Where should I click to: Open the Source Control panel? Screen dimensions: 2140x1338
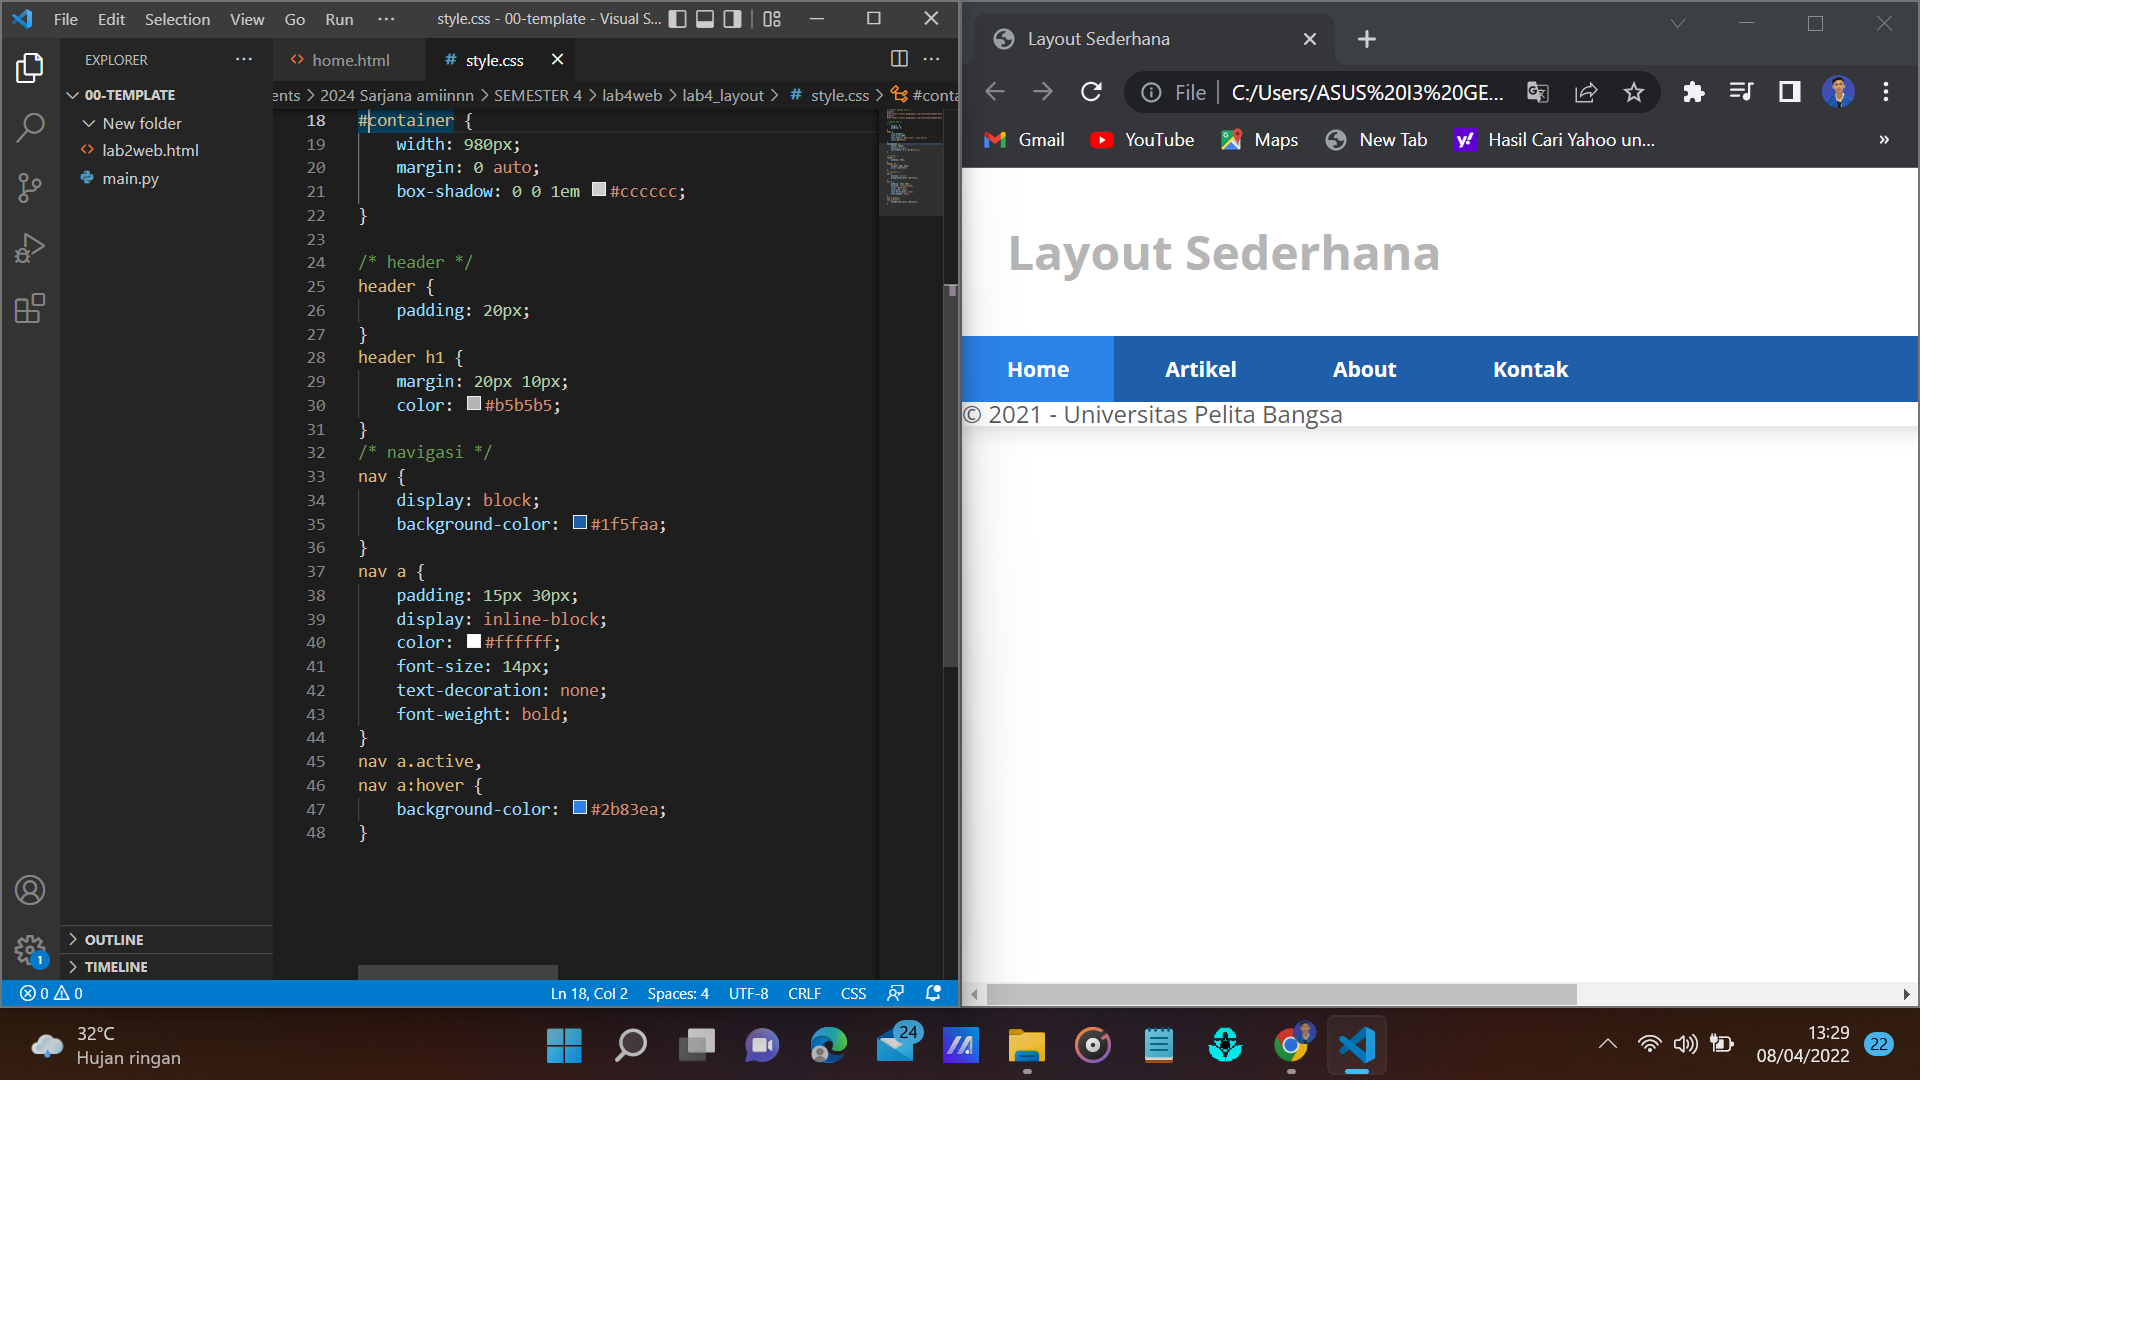(30, 188)
